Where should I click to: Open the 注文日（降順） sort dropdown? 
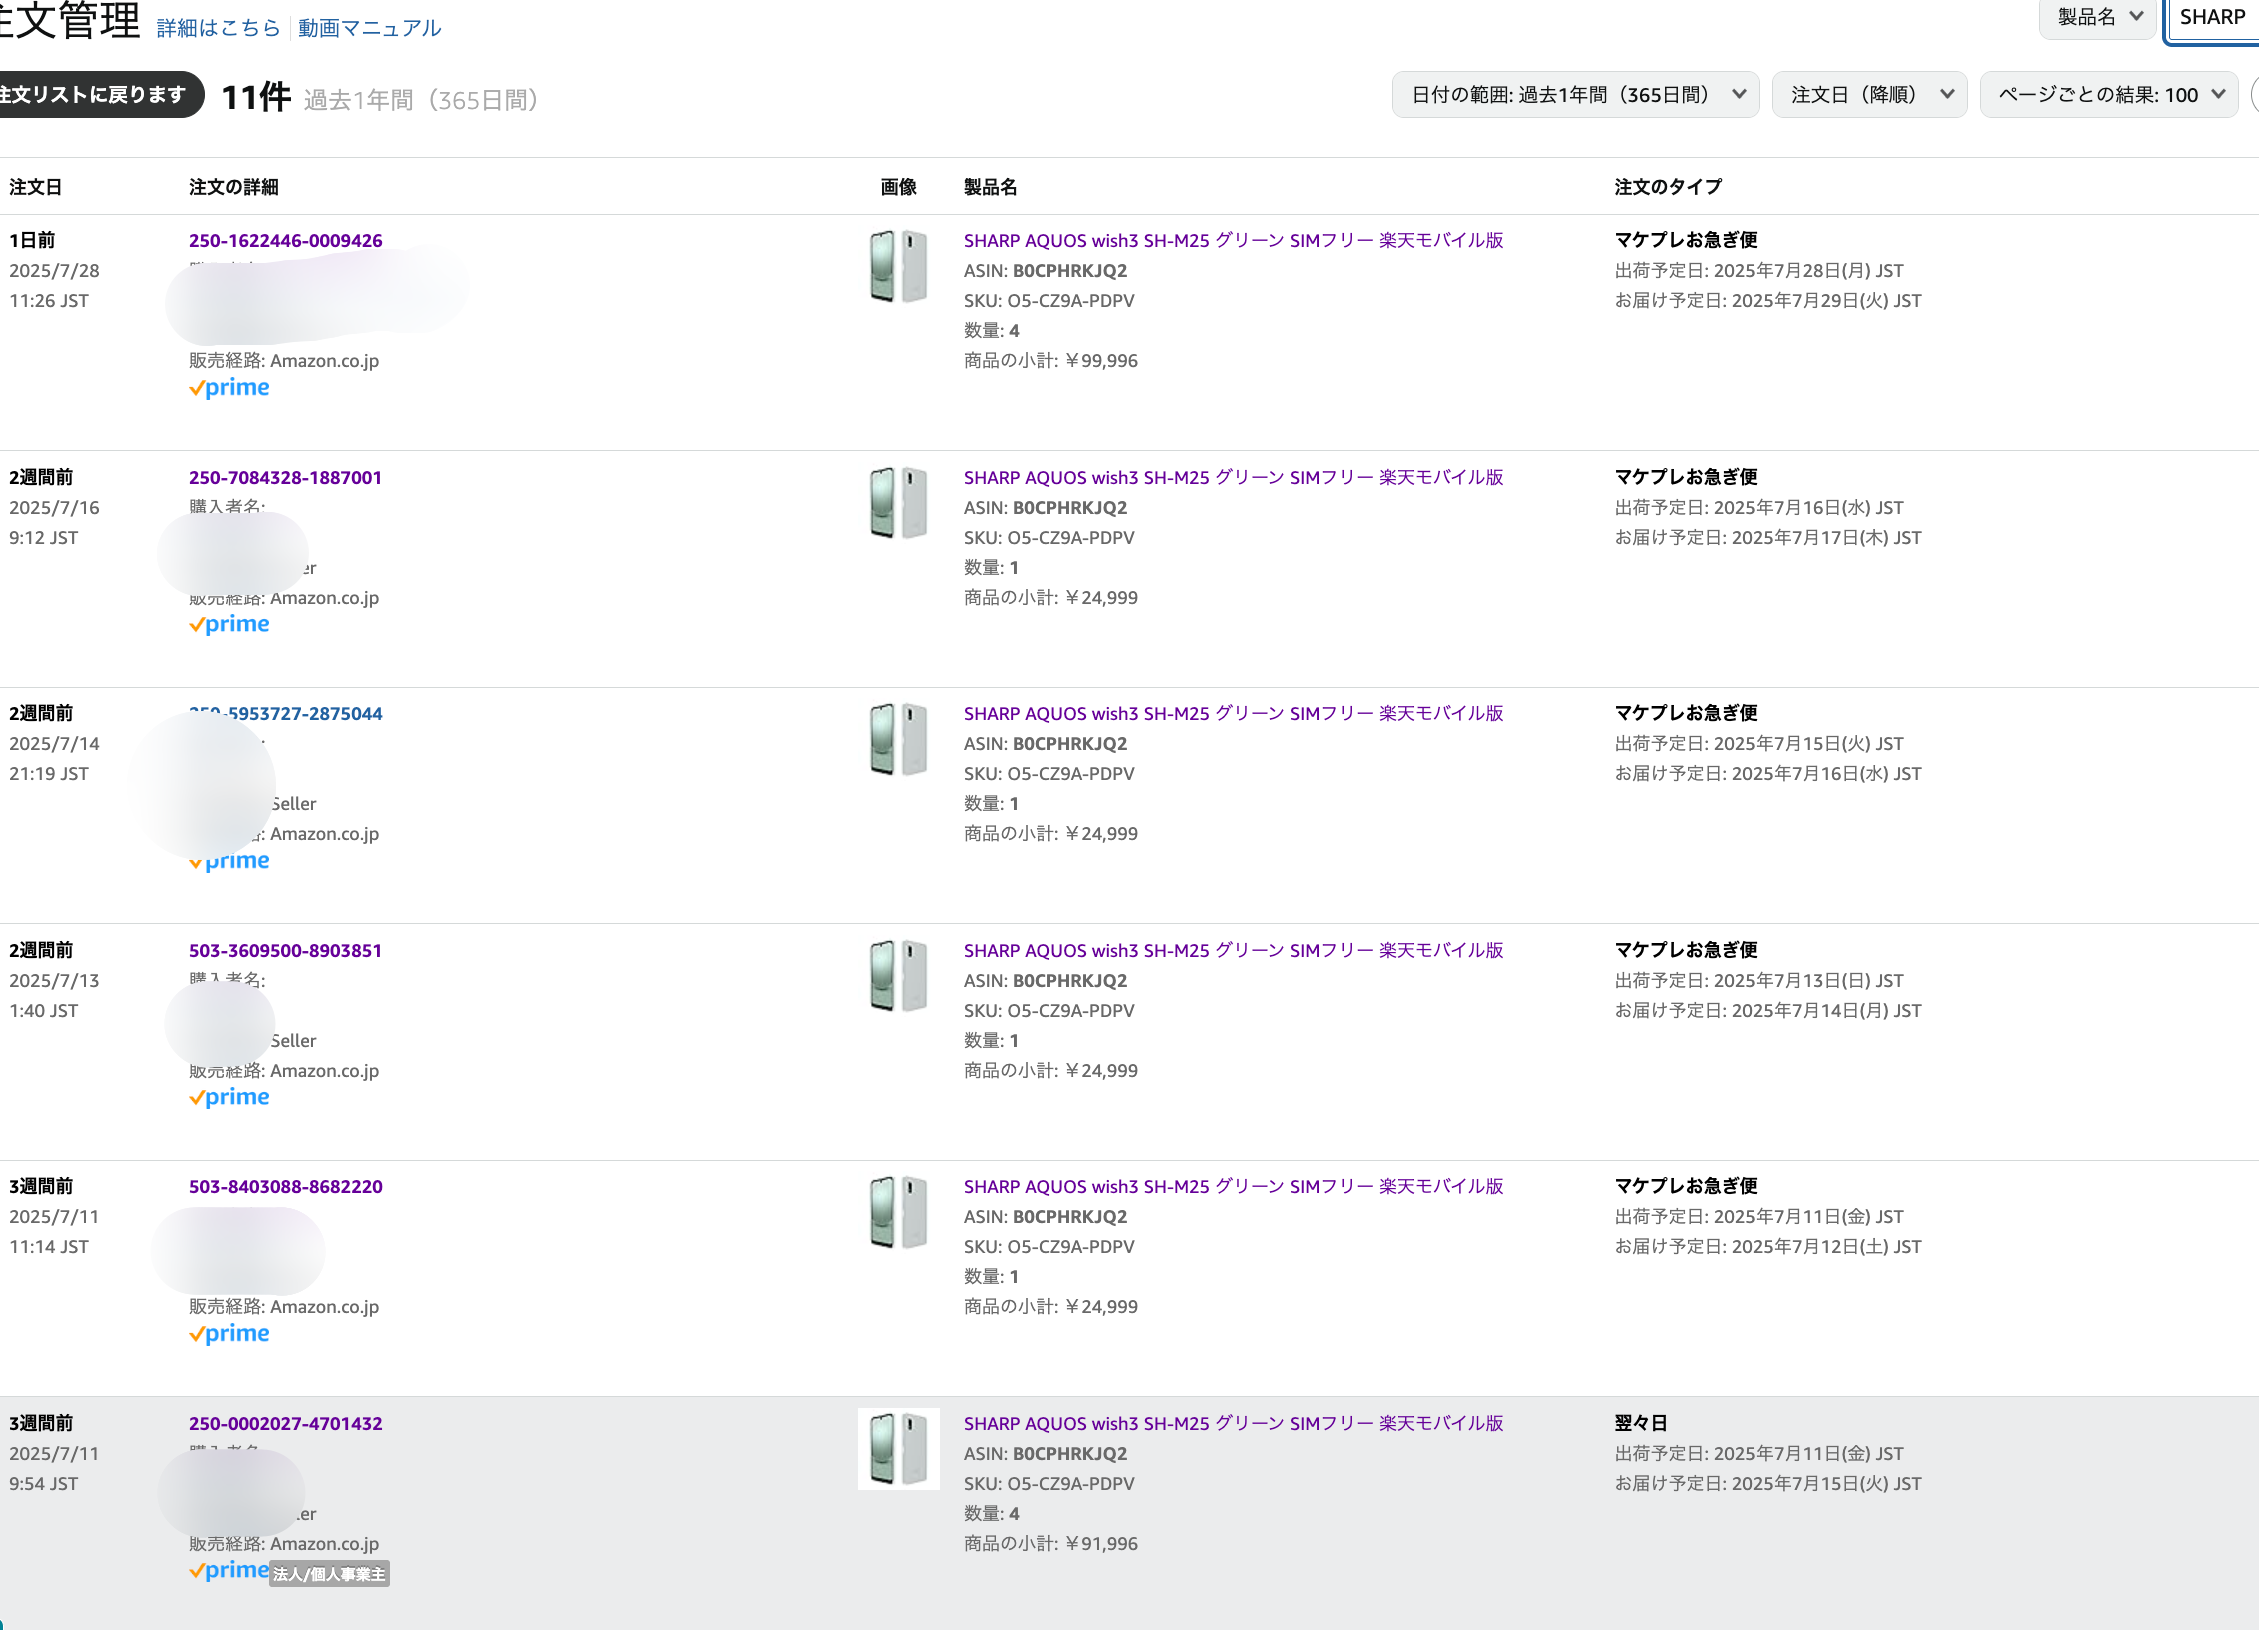pos(1868,95)
